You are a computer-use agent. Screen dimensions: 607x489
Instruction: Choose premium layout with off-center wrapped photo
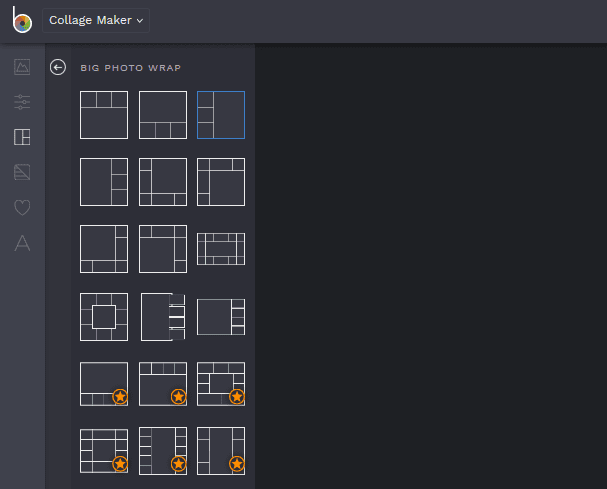(221, 384)
